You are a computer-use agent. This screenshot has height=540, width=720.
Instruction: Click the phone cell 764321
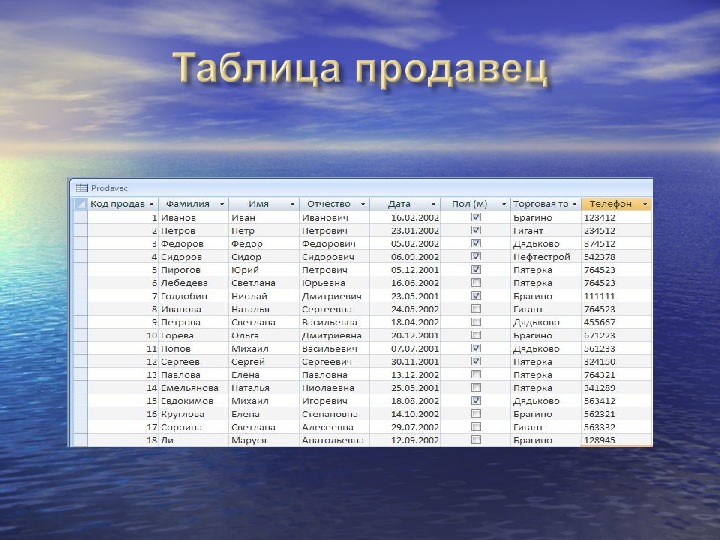pos(616,374)
